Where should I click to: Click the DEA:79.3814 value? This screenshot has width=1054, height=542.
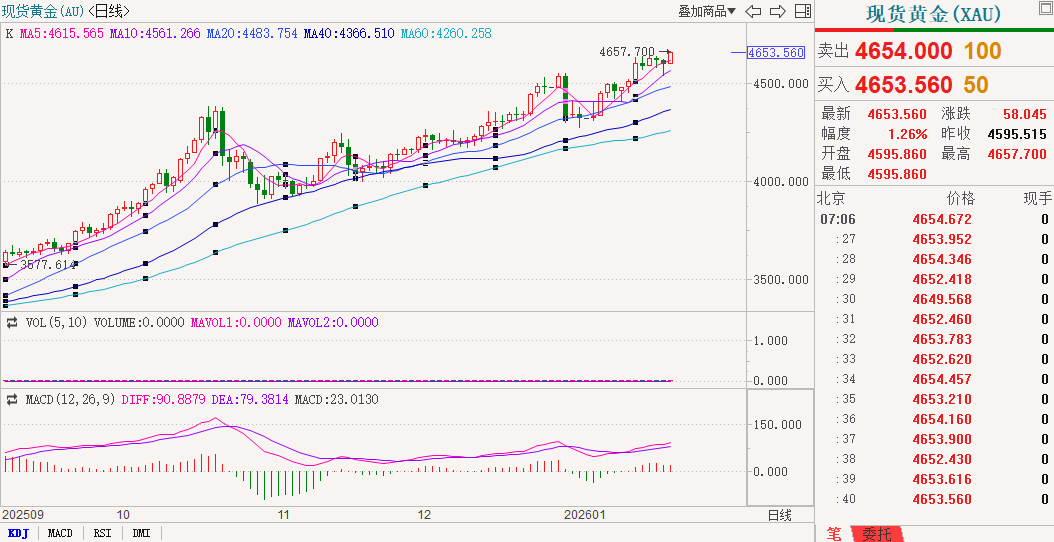click(x=250, y=399)
